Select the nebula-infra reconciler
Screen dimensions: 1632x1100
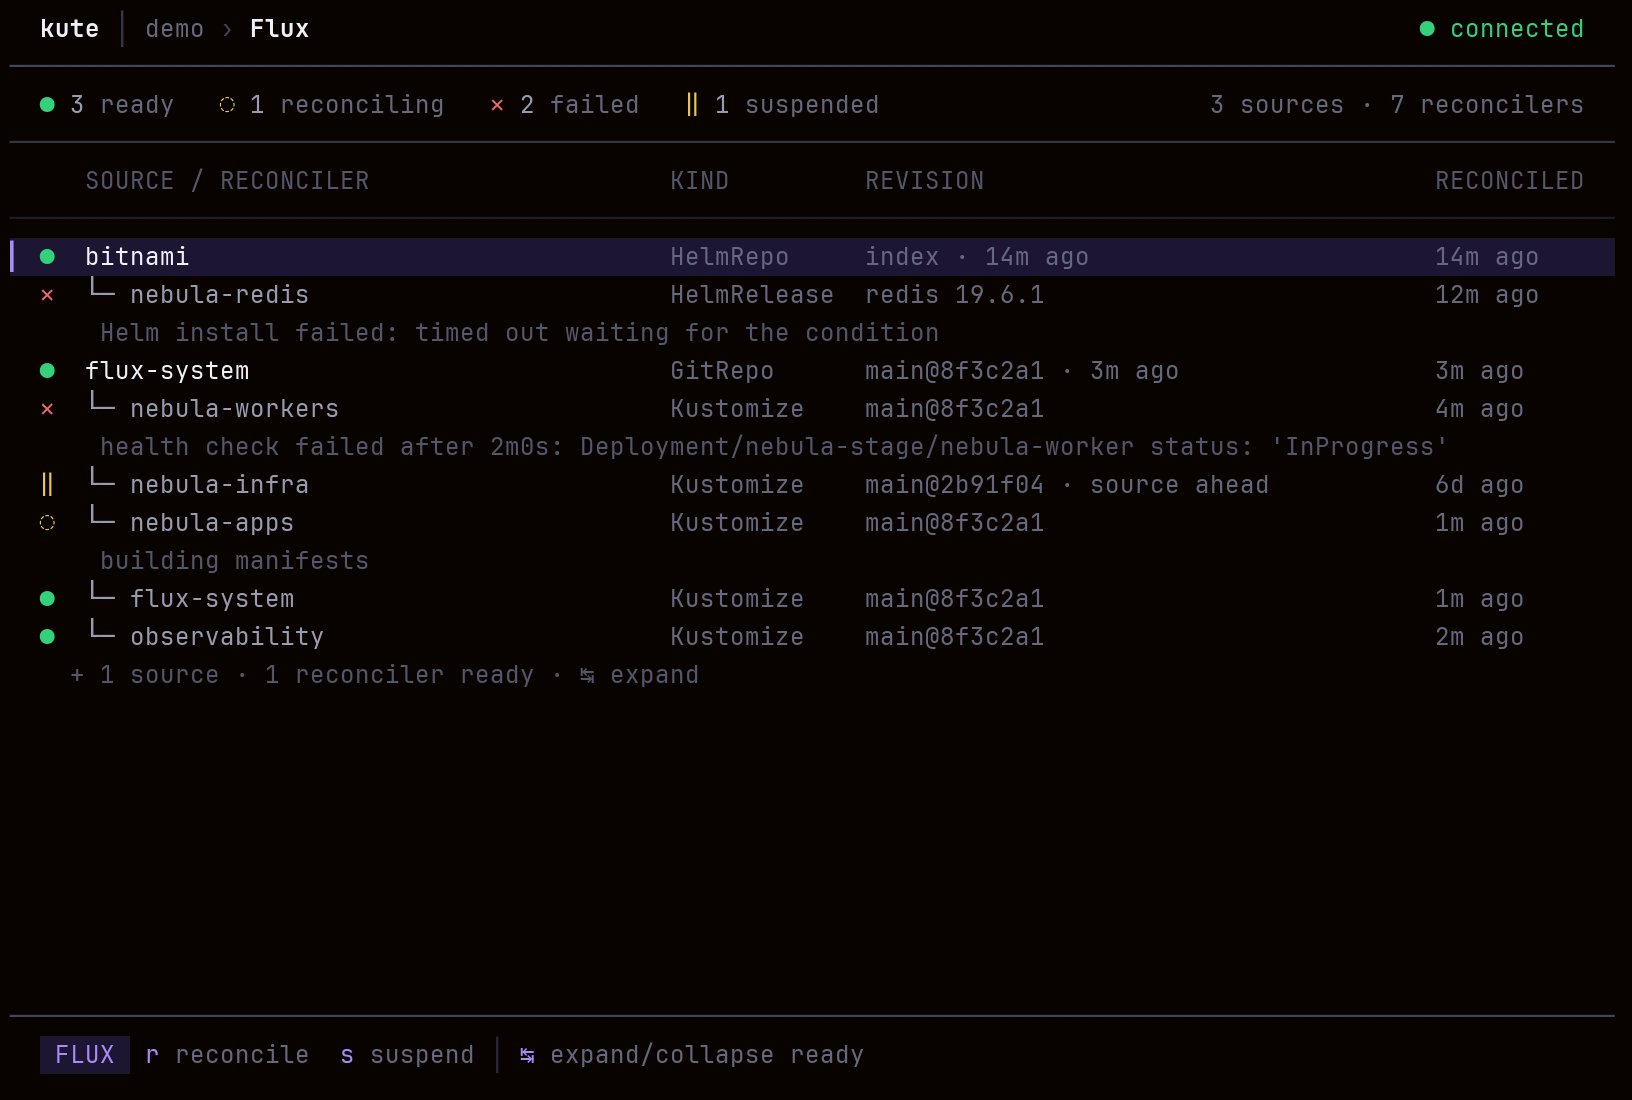[x=812, y=485]
